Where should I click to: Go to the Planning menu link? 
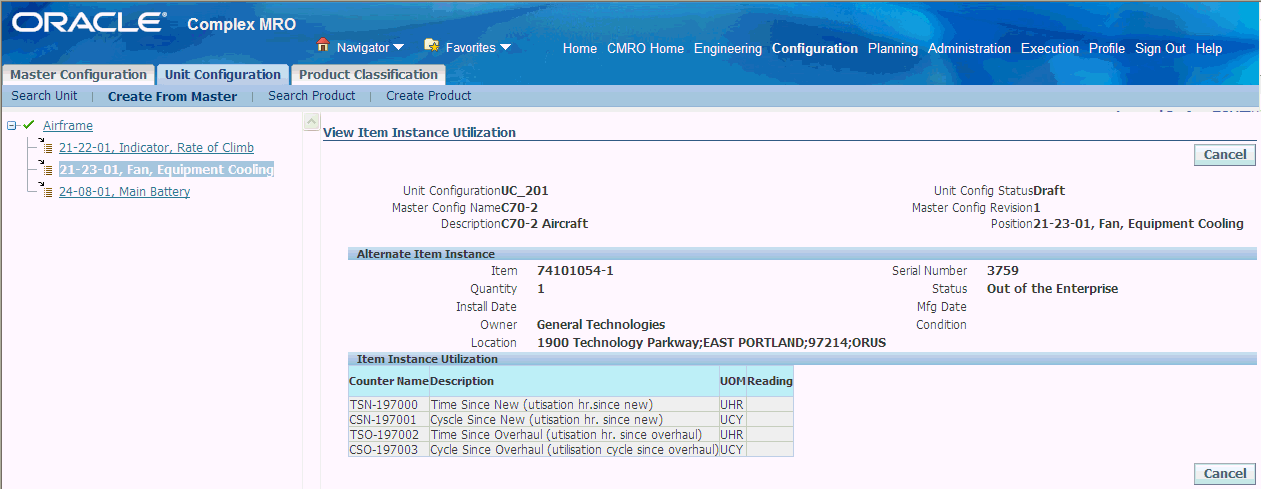[x=893, y=48]
